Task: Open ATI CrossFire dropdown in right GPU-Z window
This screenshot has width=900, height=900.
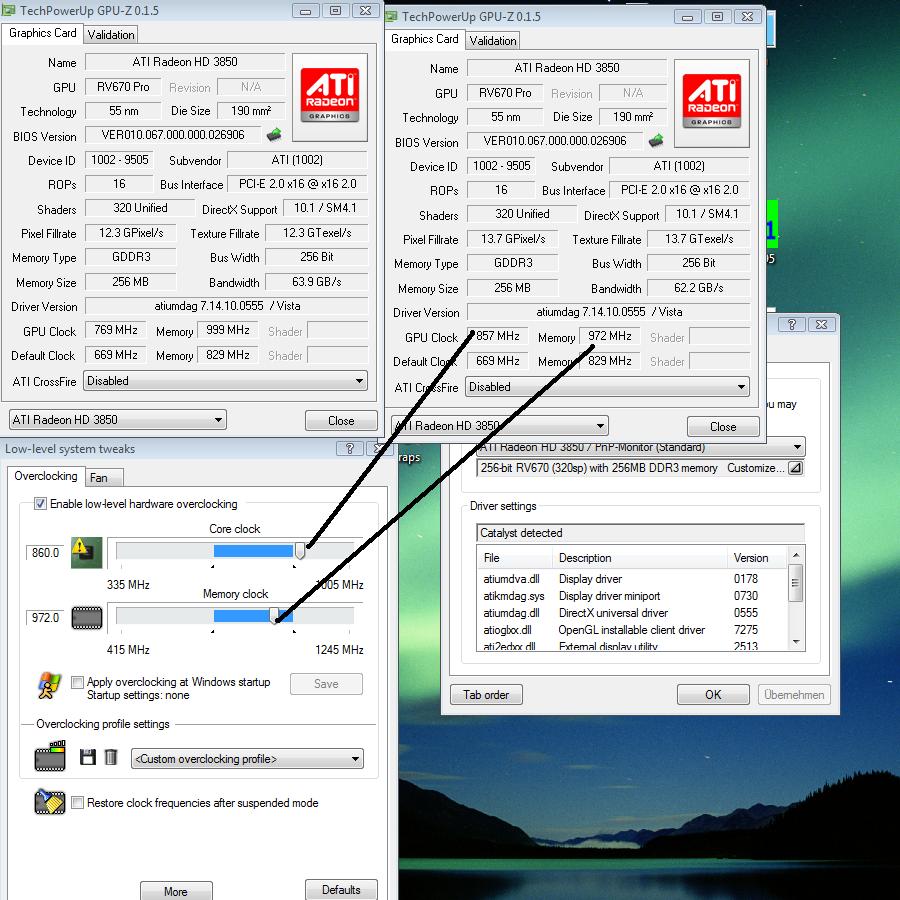Action: (607, 387)
